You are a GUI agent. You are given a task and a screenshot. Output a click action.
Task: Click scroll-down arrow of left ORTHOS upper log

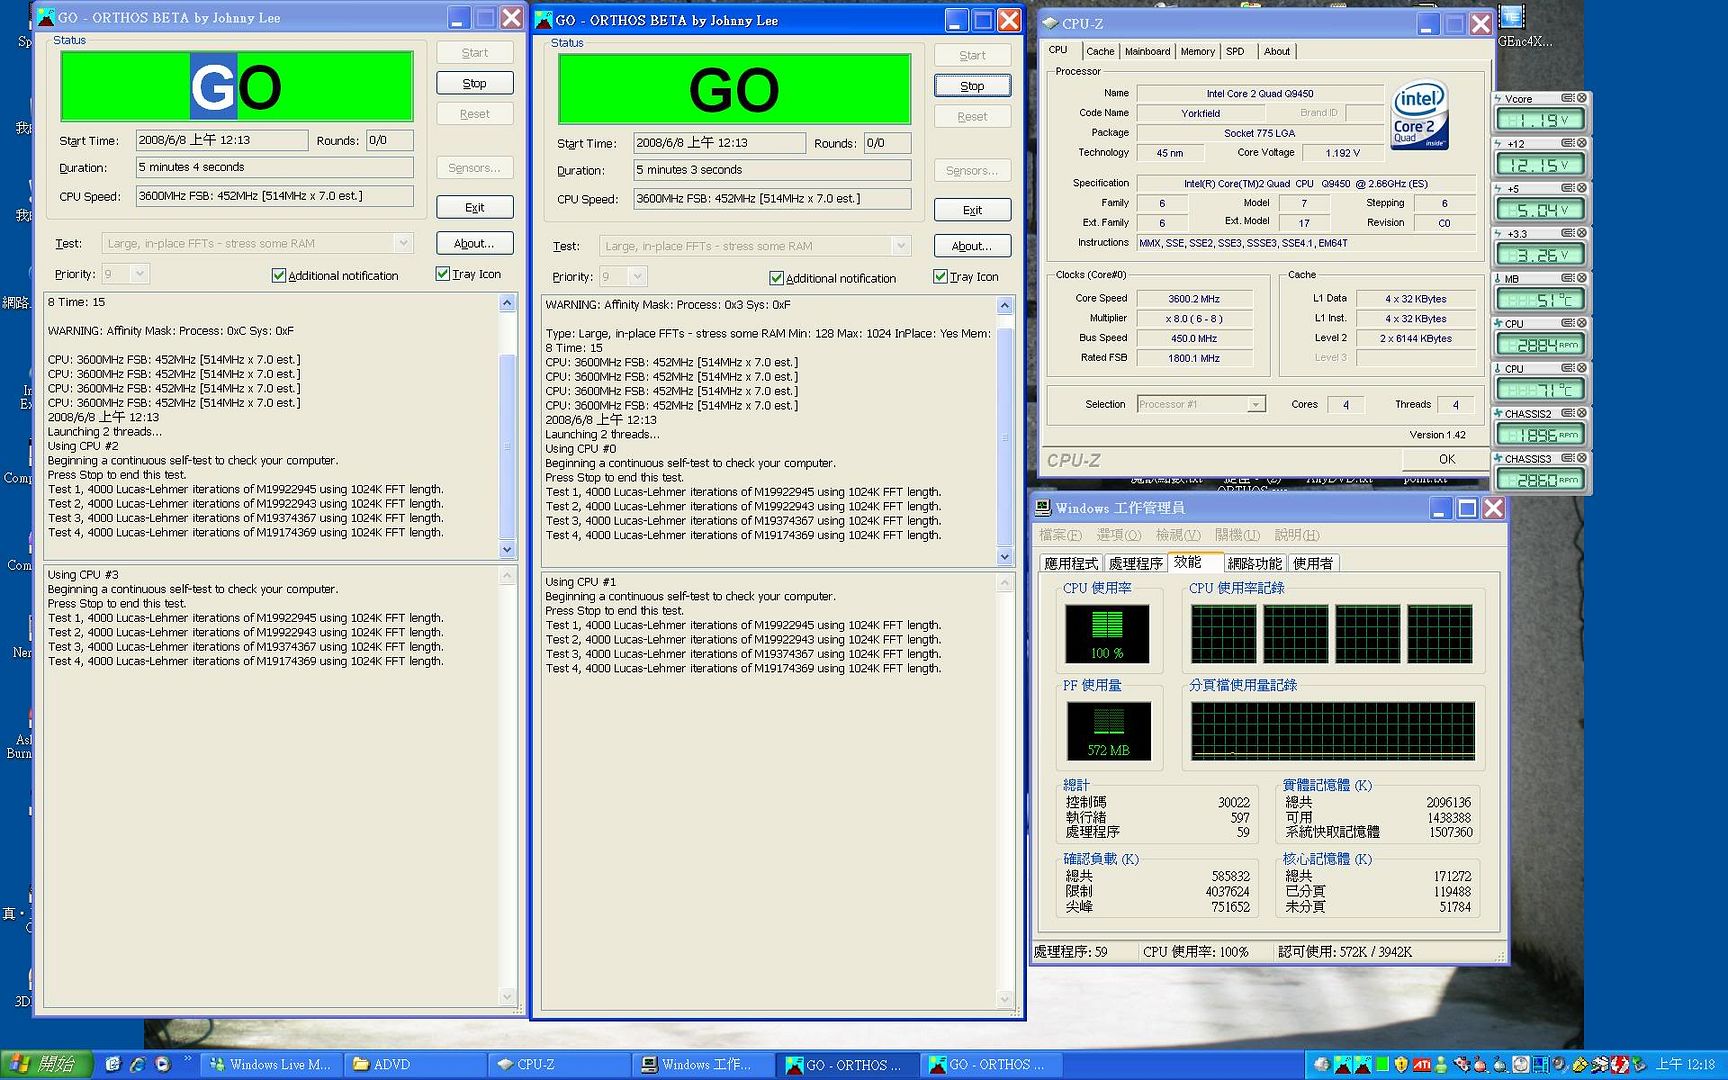pyautogui.click(x=507, y=549)
